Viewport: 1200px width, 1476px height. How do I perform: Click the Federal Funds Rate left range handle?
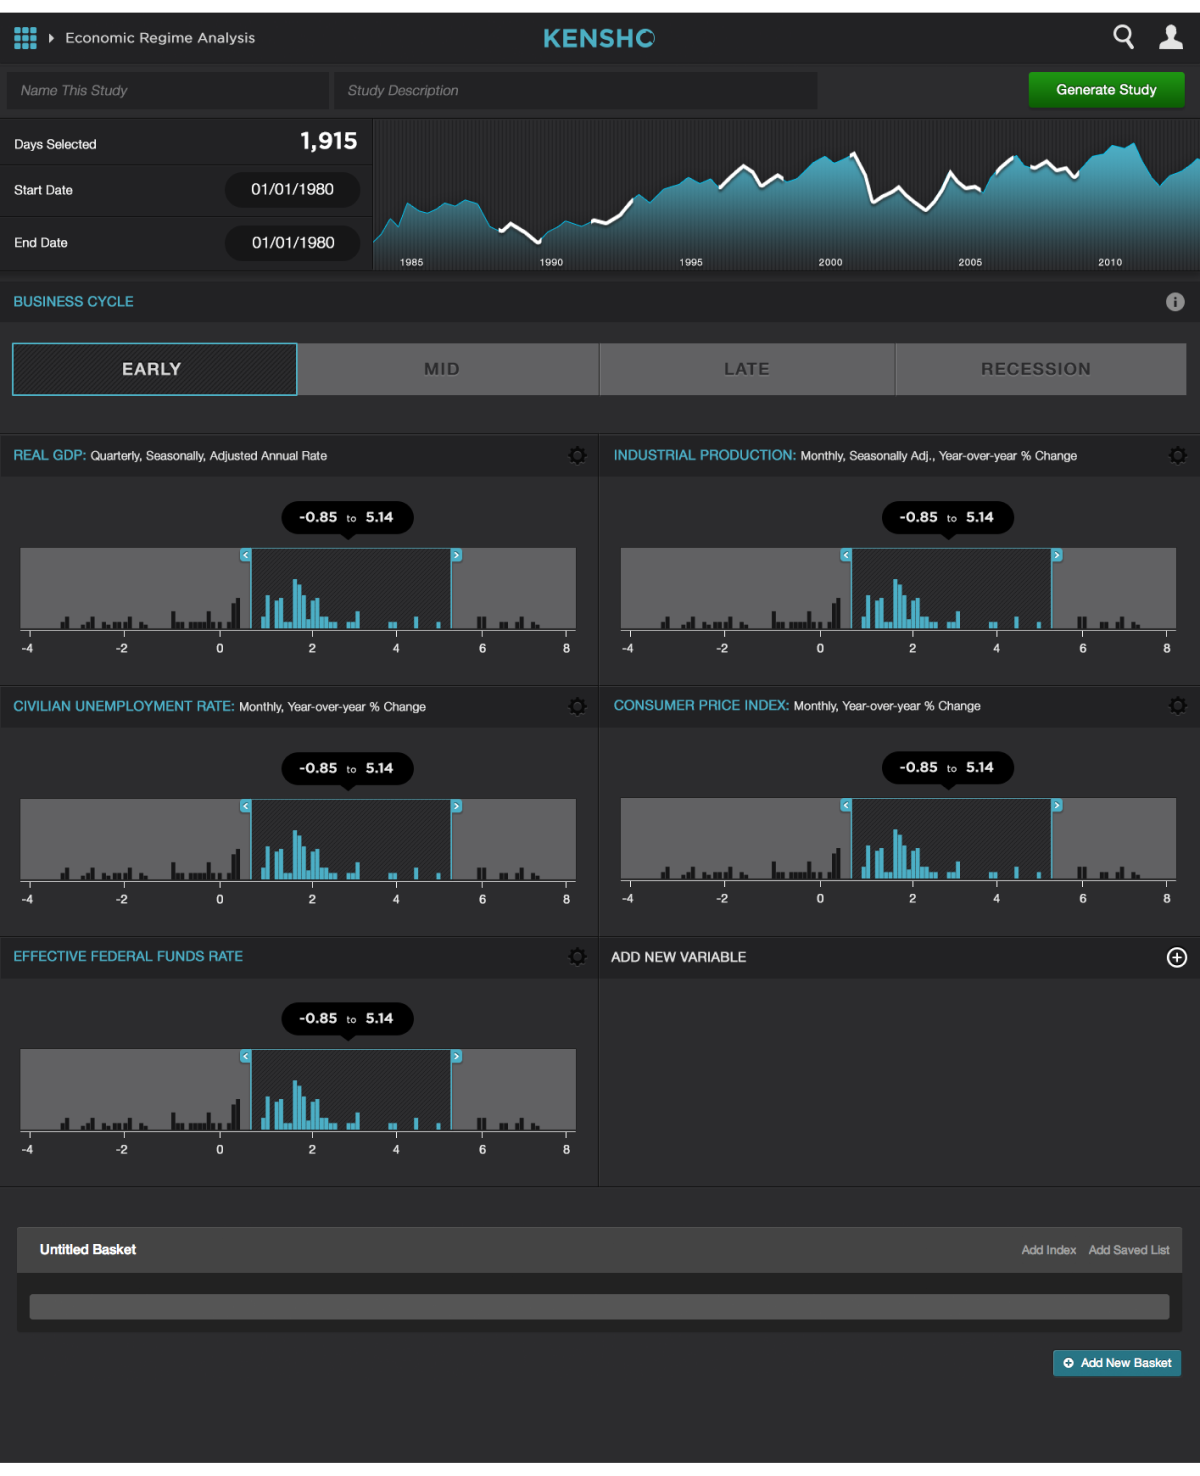click(245, 1056)
